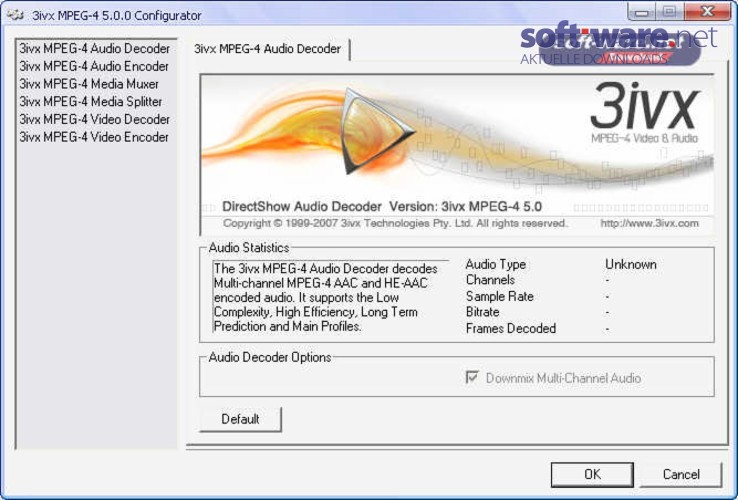Select 3ivx MPEG-4 Media Splitter entry
738x500 pixels.
coord(90,102)
